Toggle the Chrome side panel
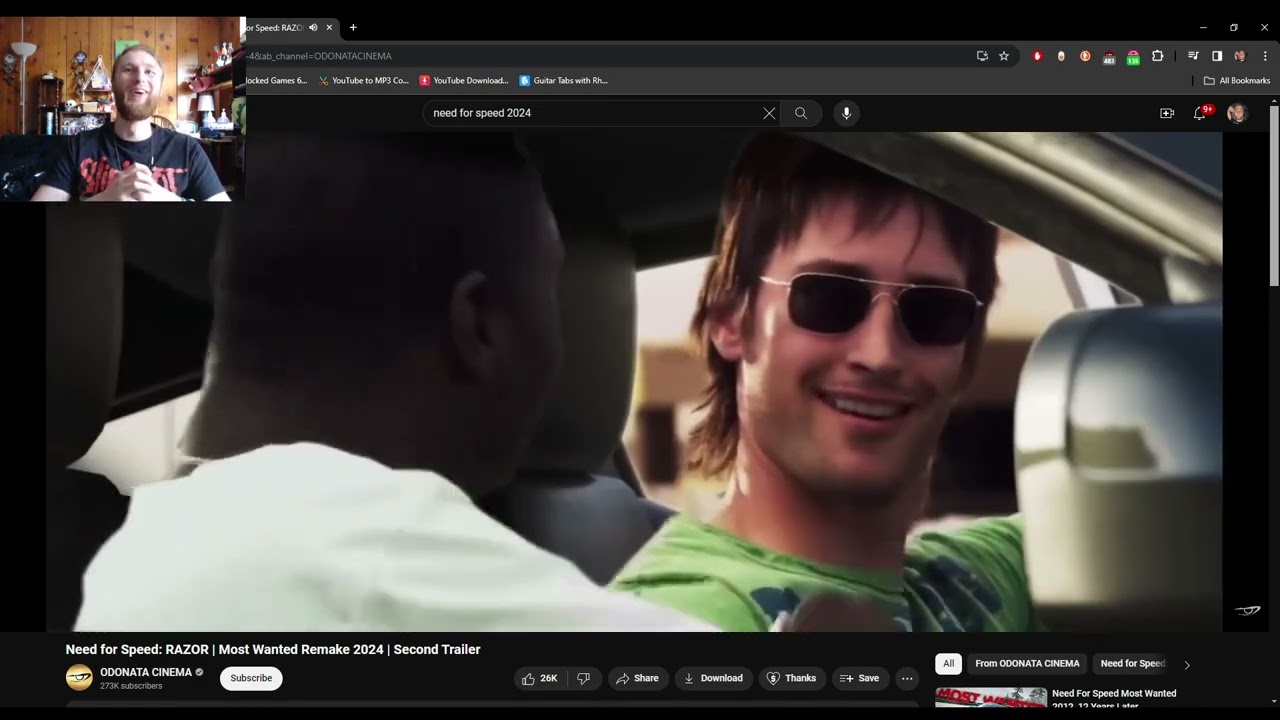This screenshot has width=1280, height=720. [x=1217, y=56]
